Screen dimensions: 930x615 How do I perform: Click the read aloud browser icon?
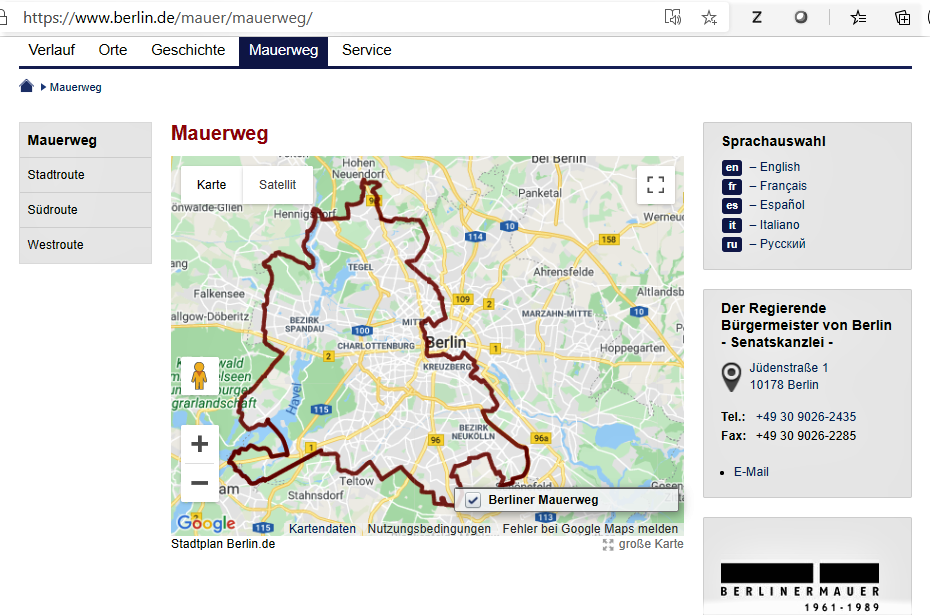pos(673,17)
